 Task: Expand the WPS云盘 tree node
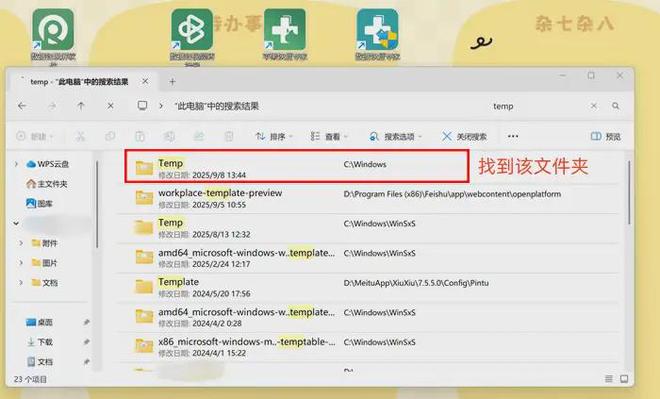coord(16,164)
